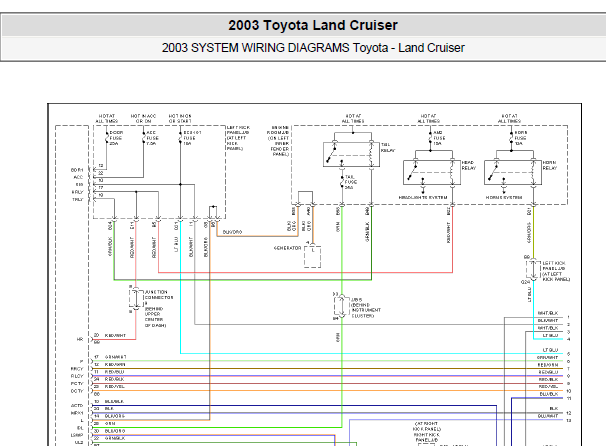Viewport: 606px width, 446px height.
Task: Click the LEFT KICK PANEL J/B label near Q24
Action: (556, 271)
